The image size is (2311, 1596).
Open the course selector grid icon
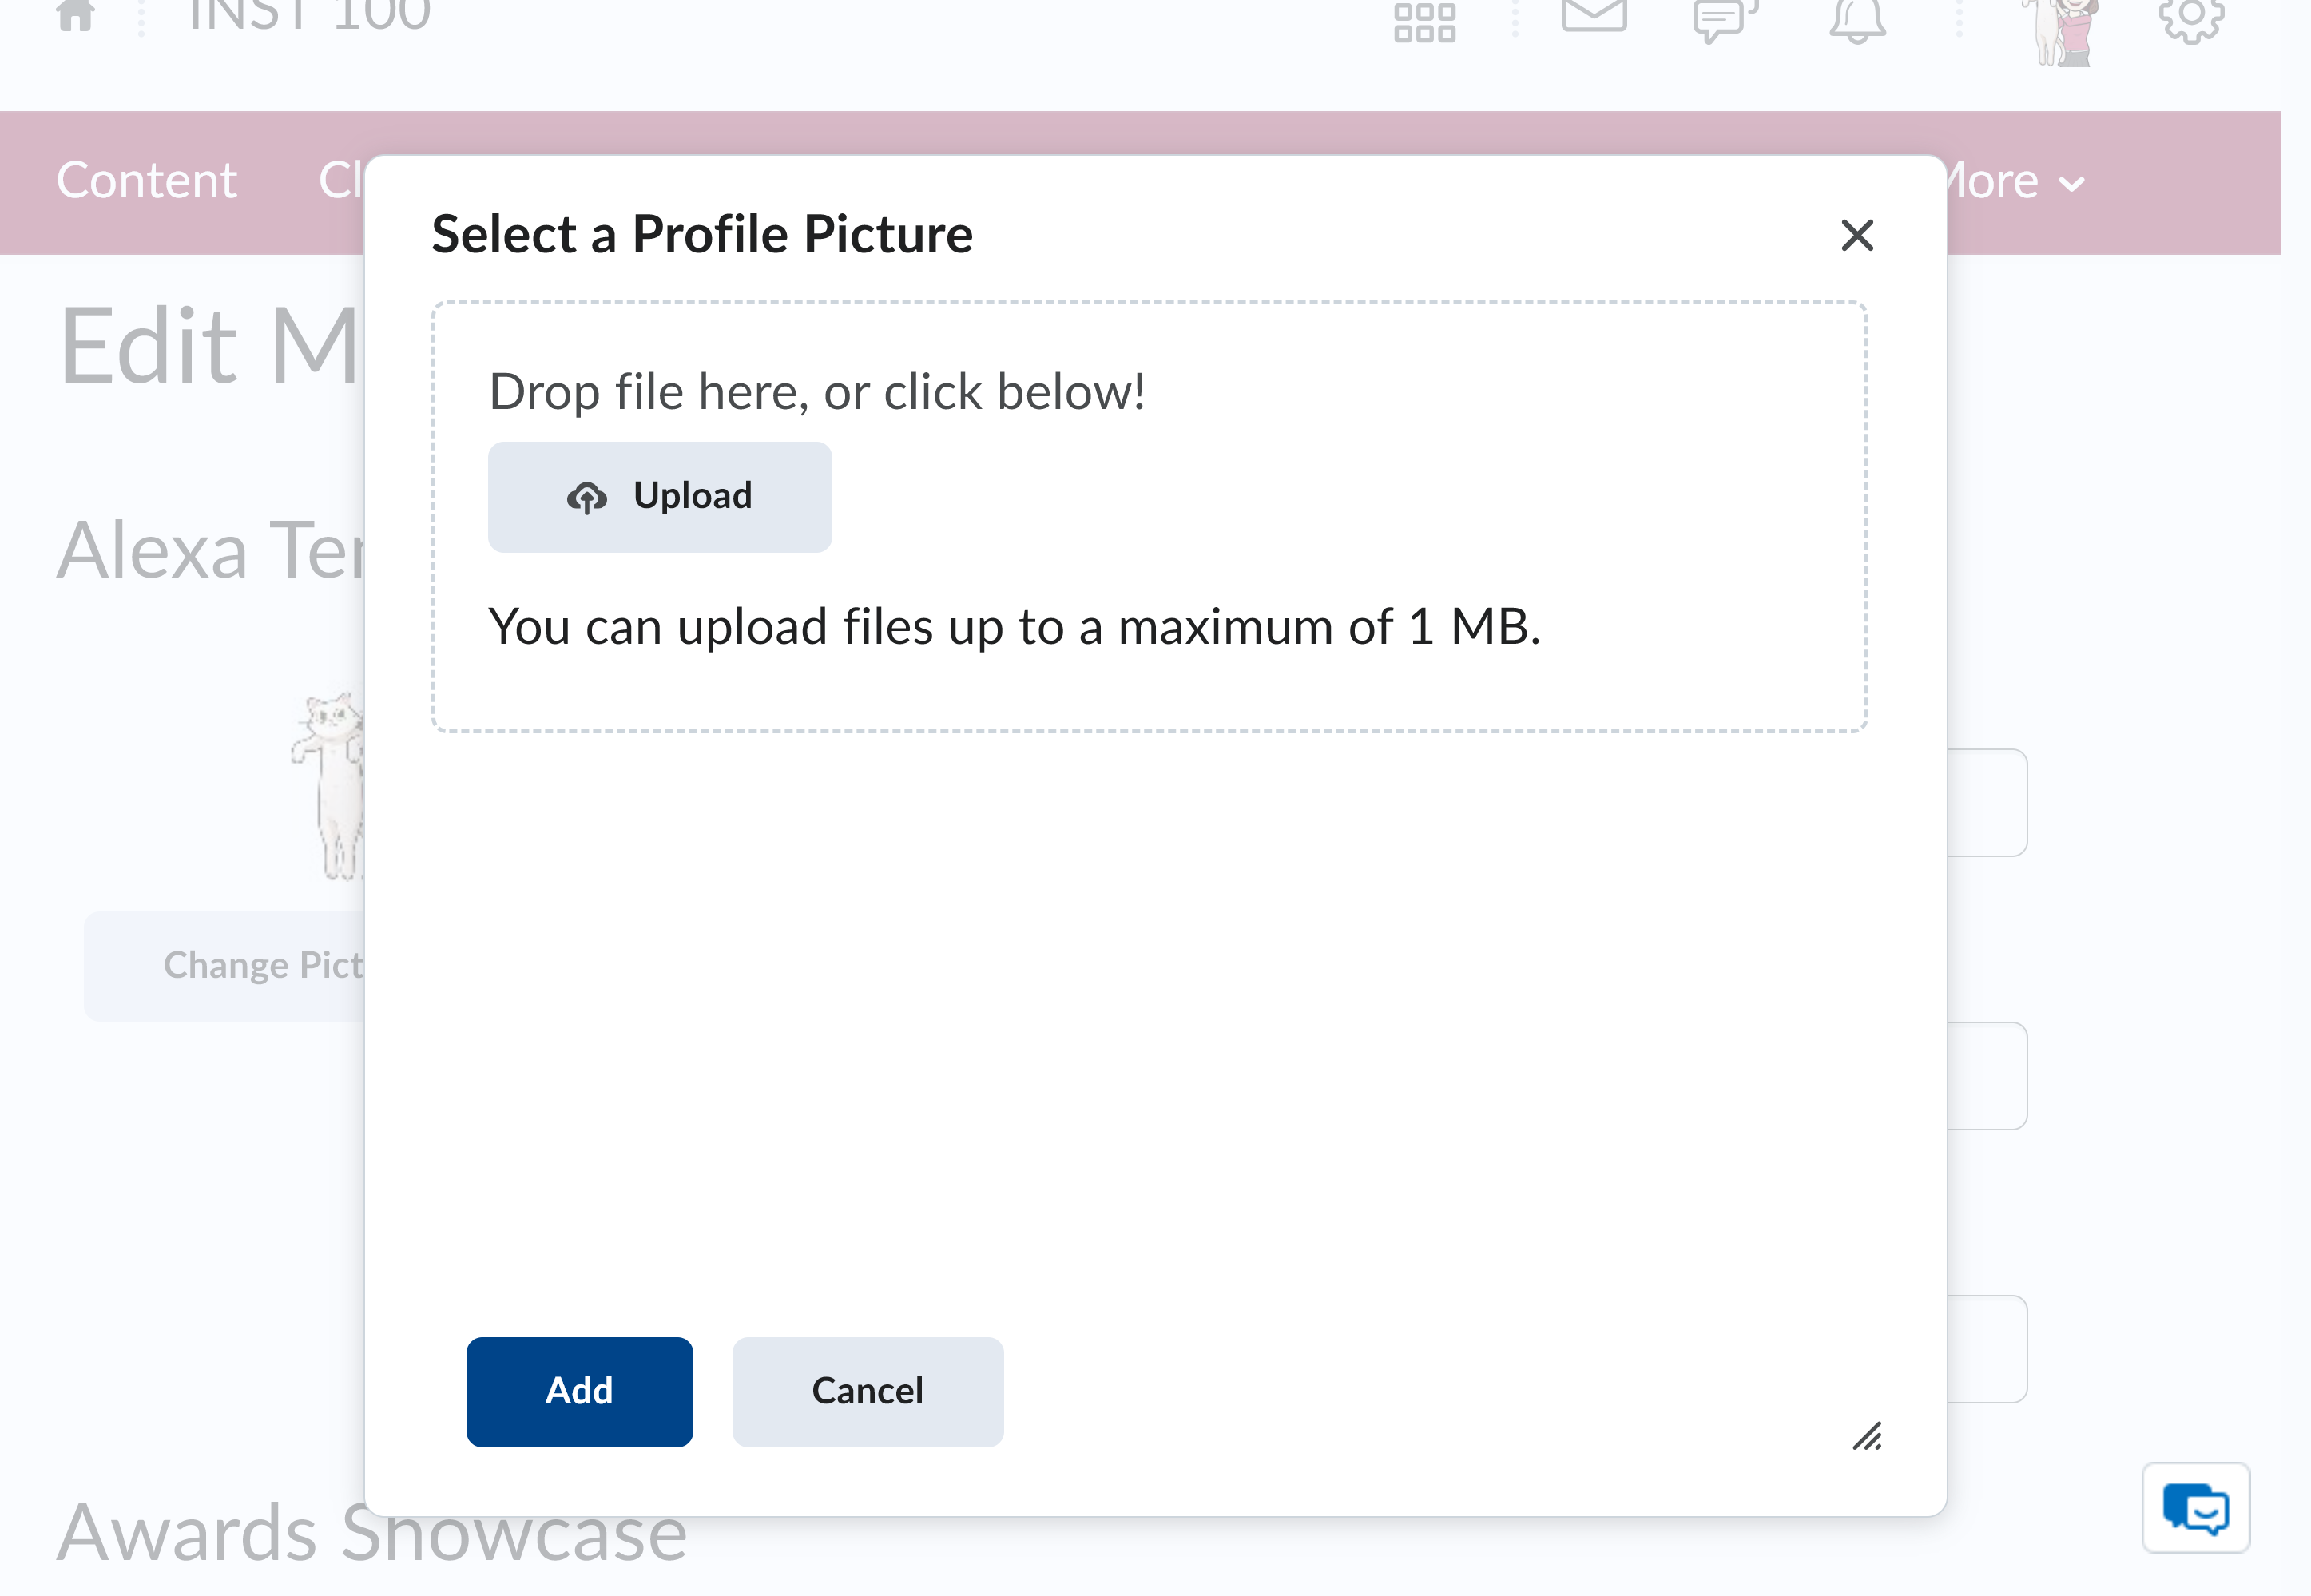point(1425,22)
